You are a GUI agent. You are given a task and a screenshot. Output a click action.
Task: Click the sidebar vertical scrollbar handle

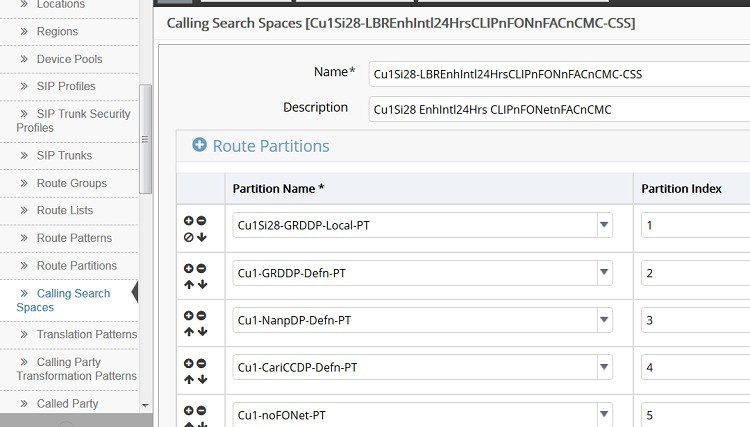coord(145,139)
